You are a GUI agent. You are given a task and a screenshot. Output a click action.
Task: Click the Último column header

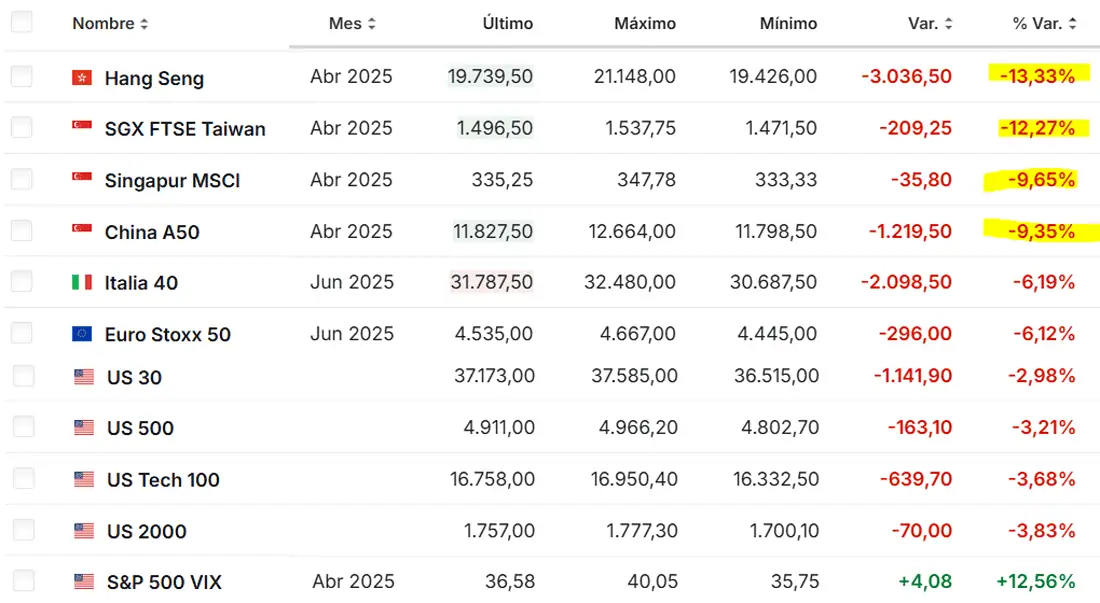point(507,23)
